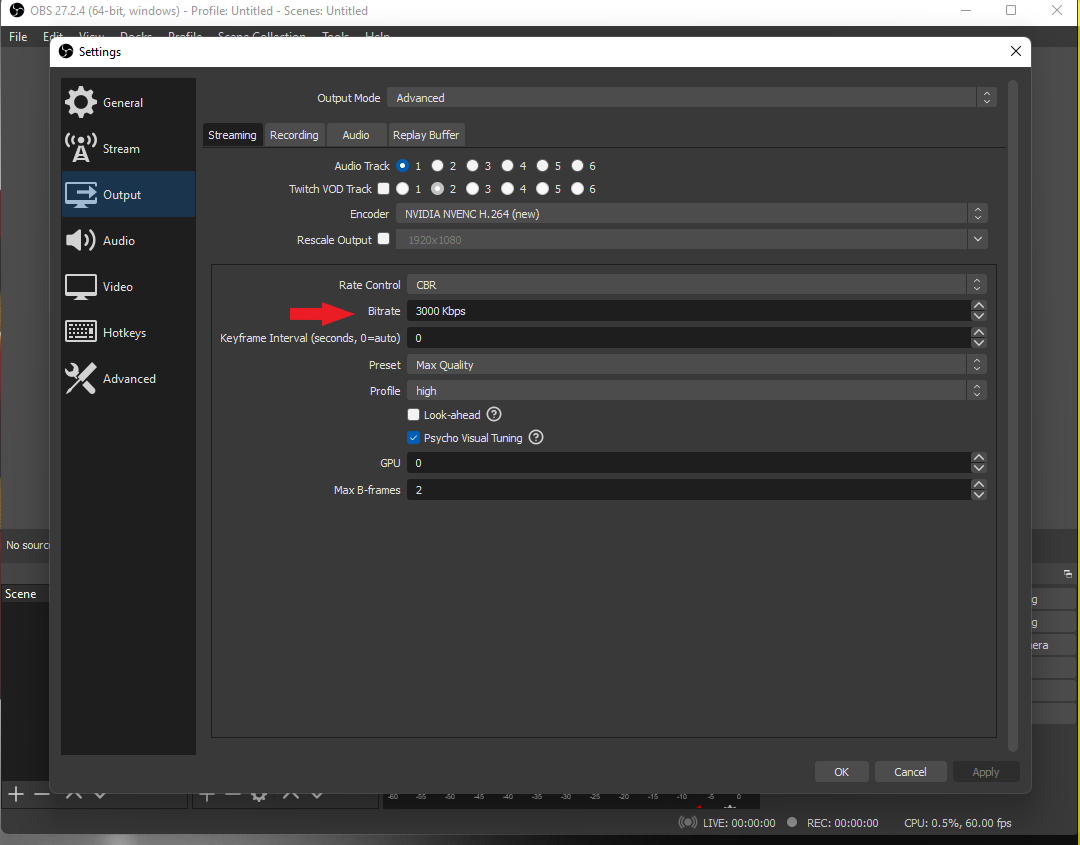The height and width of the screenshot is (845, 1080).
Task: Select Audio Track 1 radio button
Action: pyautogui.click(x=403, y=165)
